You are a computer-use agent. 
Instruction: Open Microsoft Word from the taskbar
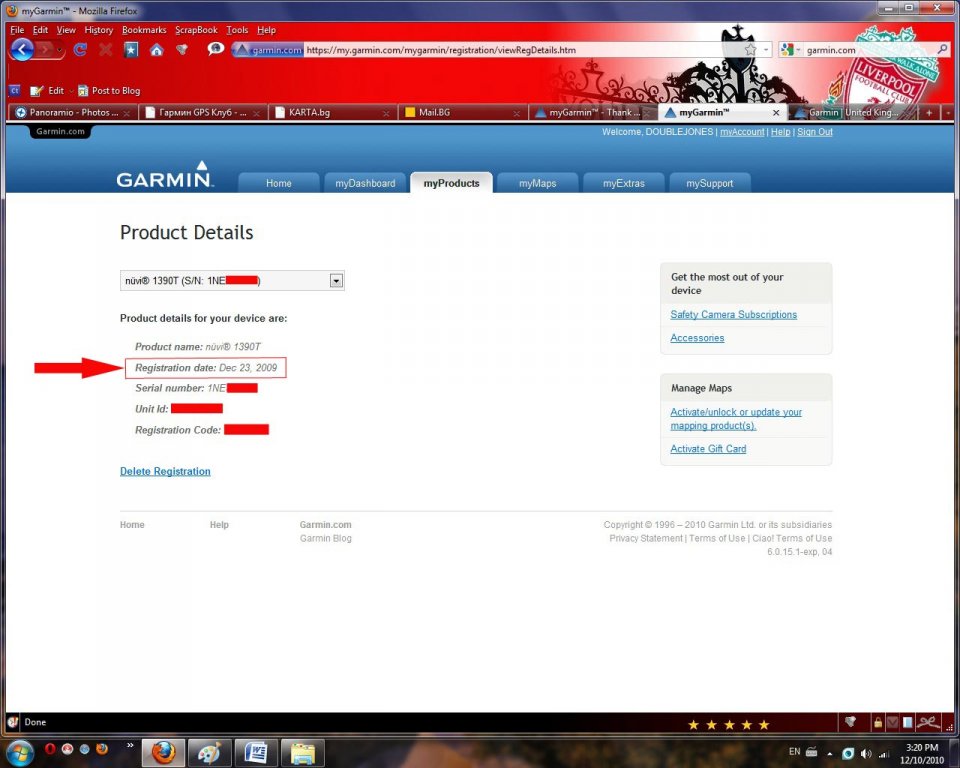pos(255,753)
